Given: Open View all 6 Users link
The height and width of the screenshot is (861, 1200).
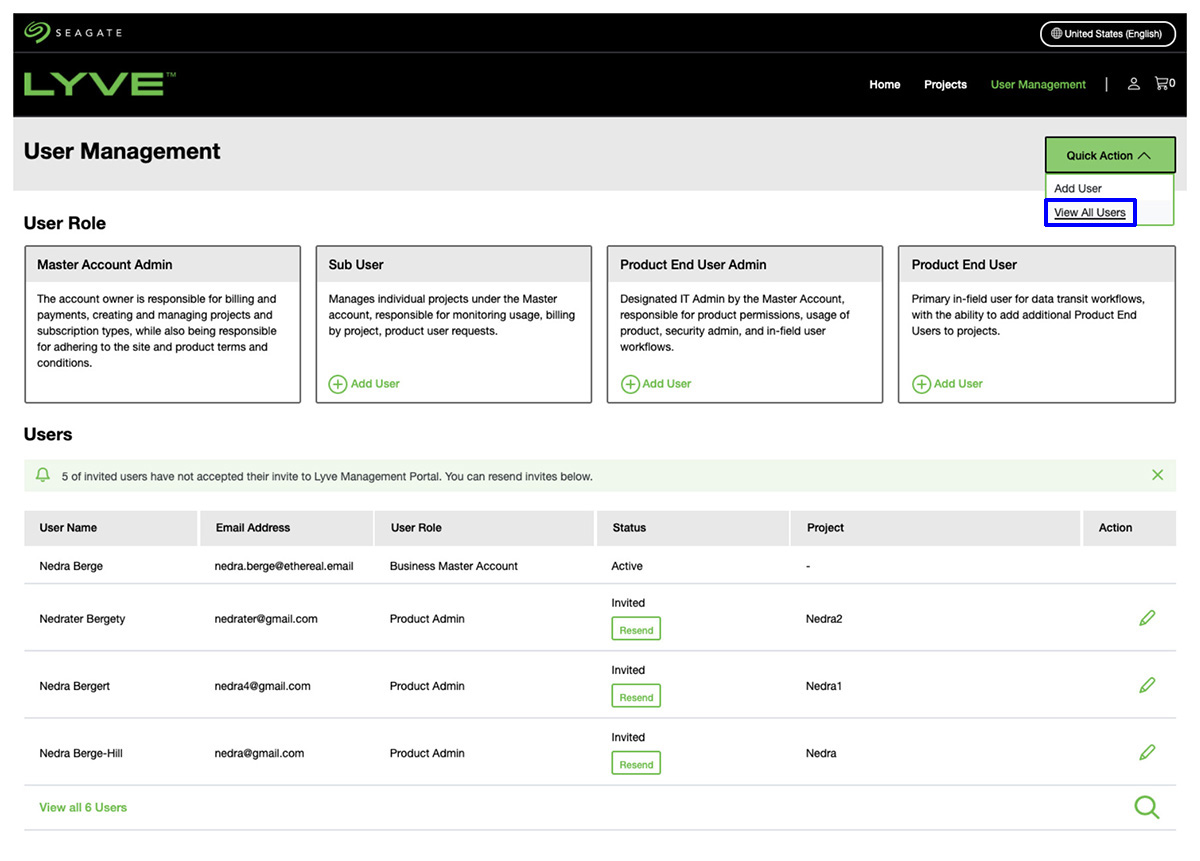Looking at the screenshot, I should (83, 807).
